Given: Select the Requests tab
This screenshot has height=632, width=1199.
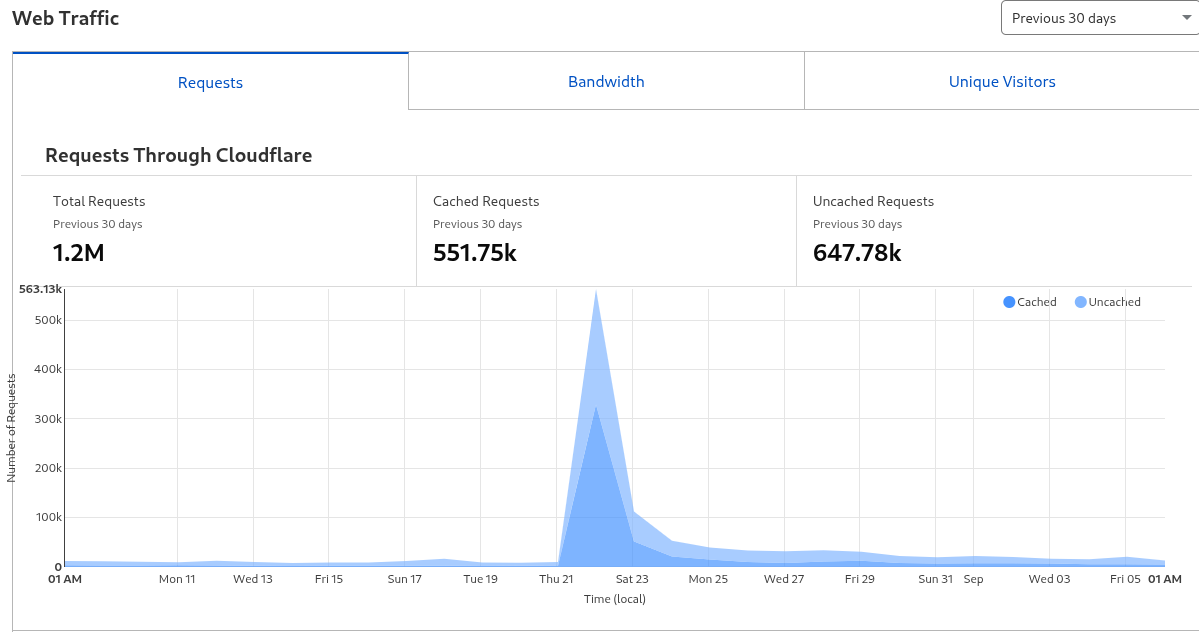Looking at the screenshot, I should point(210,83).
